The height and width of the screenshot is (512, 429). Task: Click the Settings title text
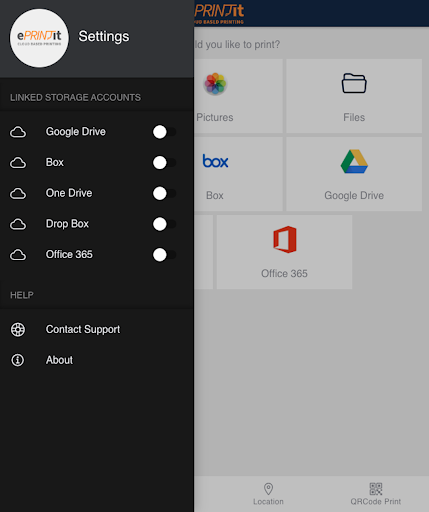click(x=104, y=36)
